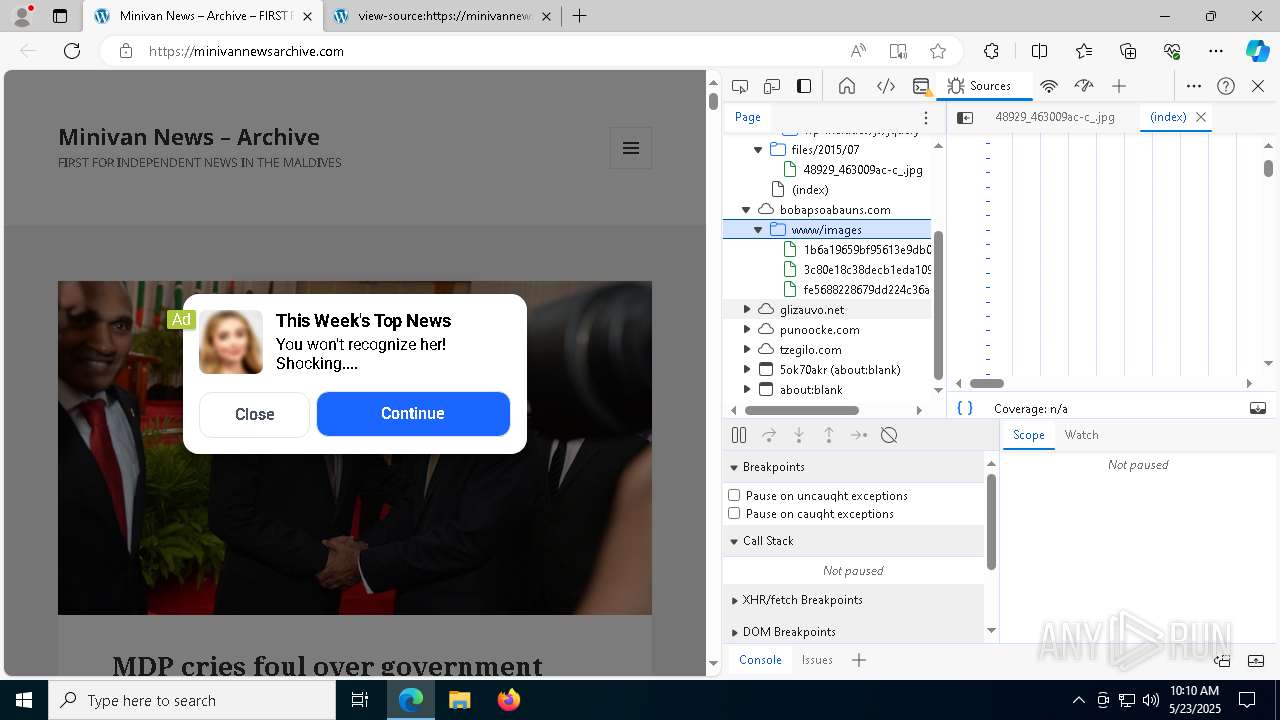Click the debugger Step icon
The width and height of the screenshot is (1280, 720).
(x=859, y=435)
